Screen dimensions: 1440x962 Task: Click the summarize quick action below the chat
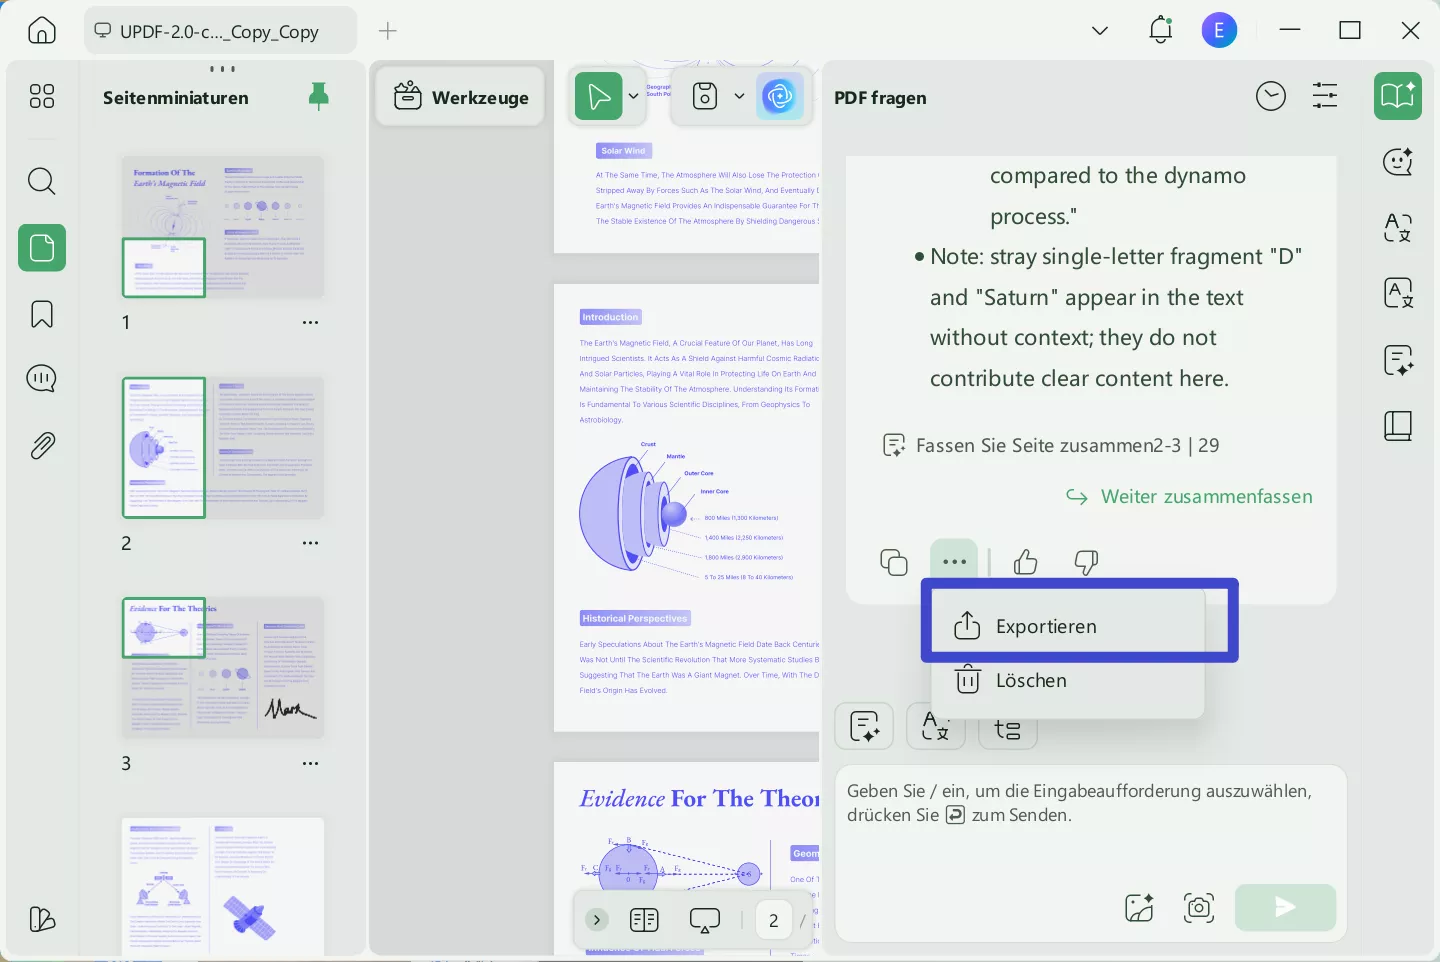tap(864, 726)
